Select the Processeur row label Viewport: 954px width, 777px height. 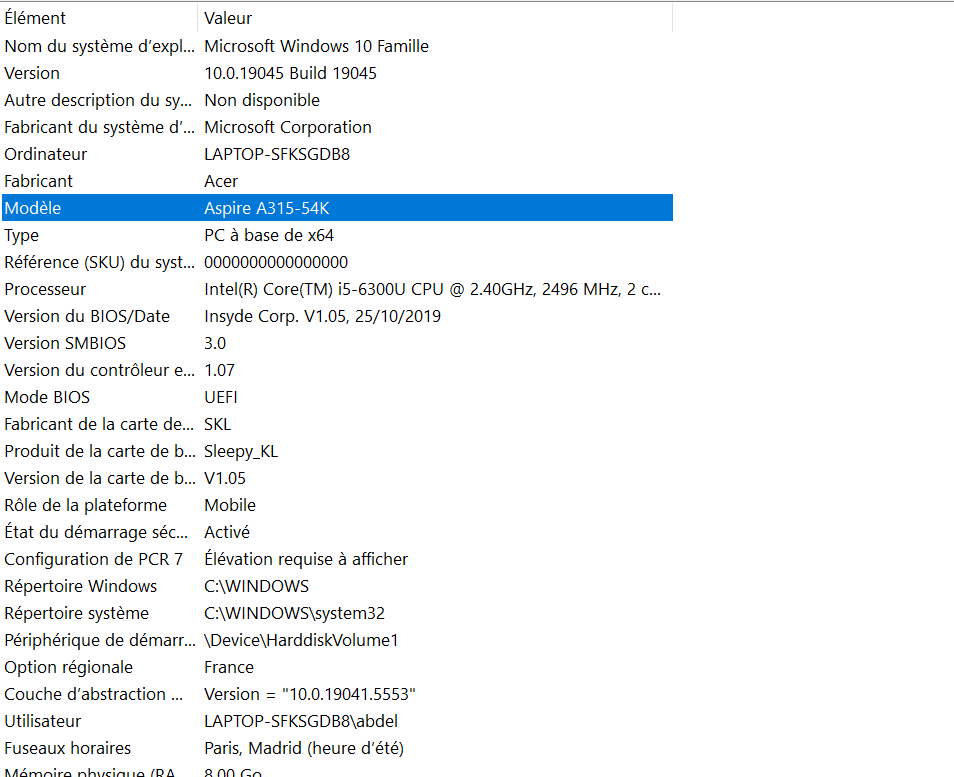[45, 289]
